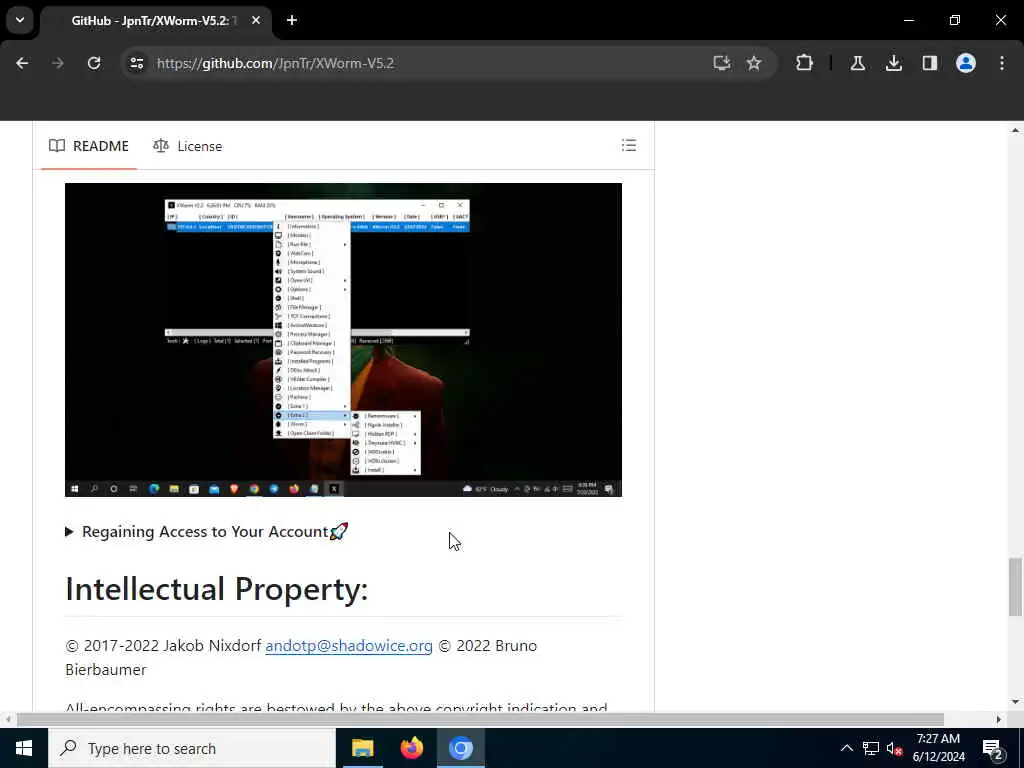Show hidden system tray icons
The width and height of the screenshot is (1024, 768).
(846, 748)
